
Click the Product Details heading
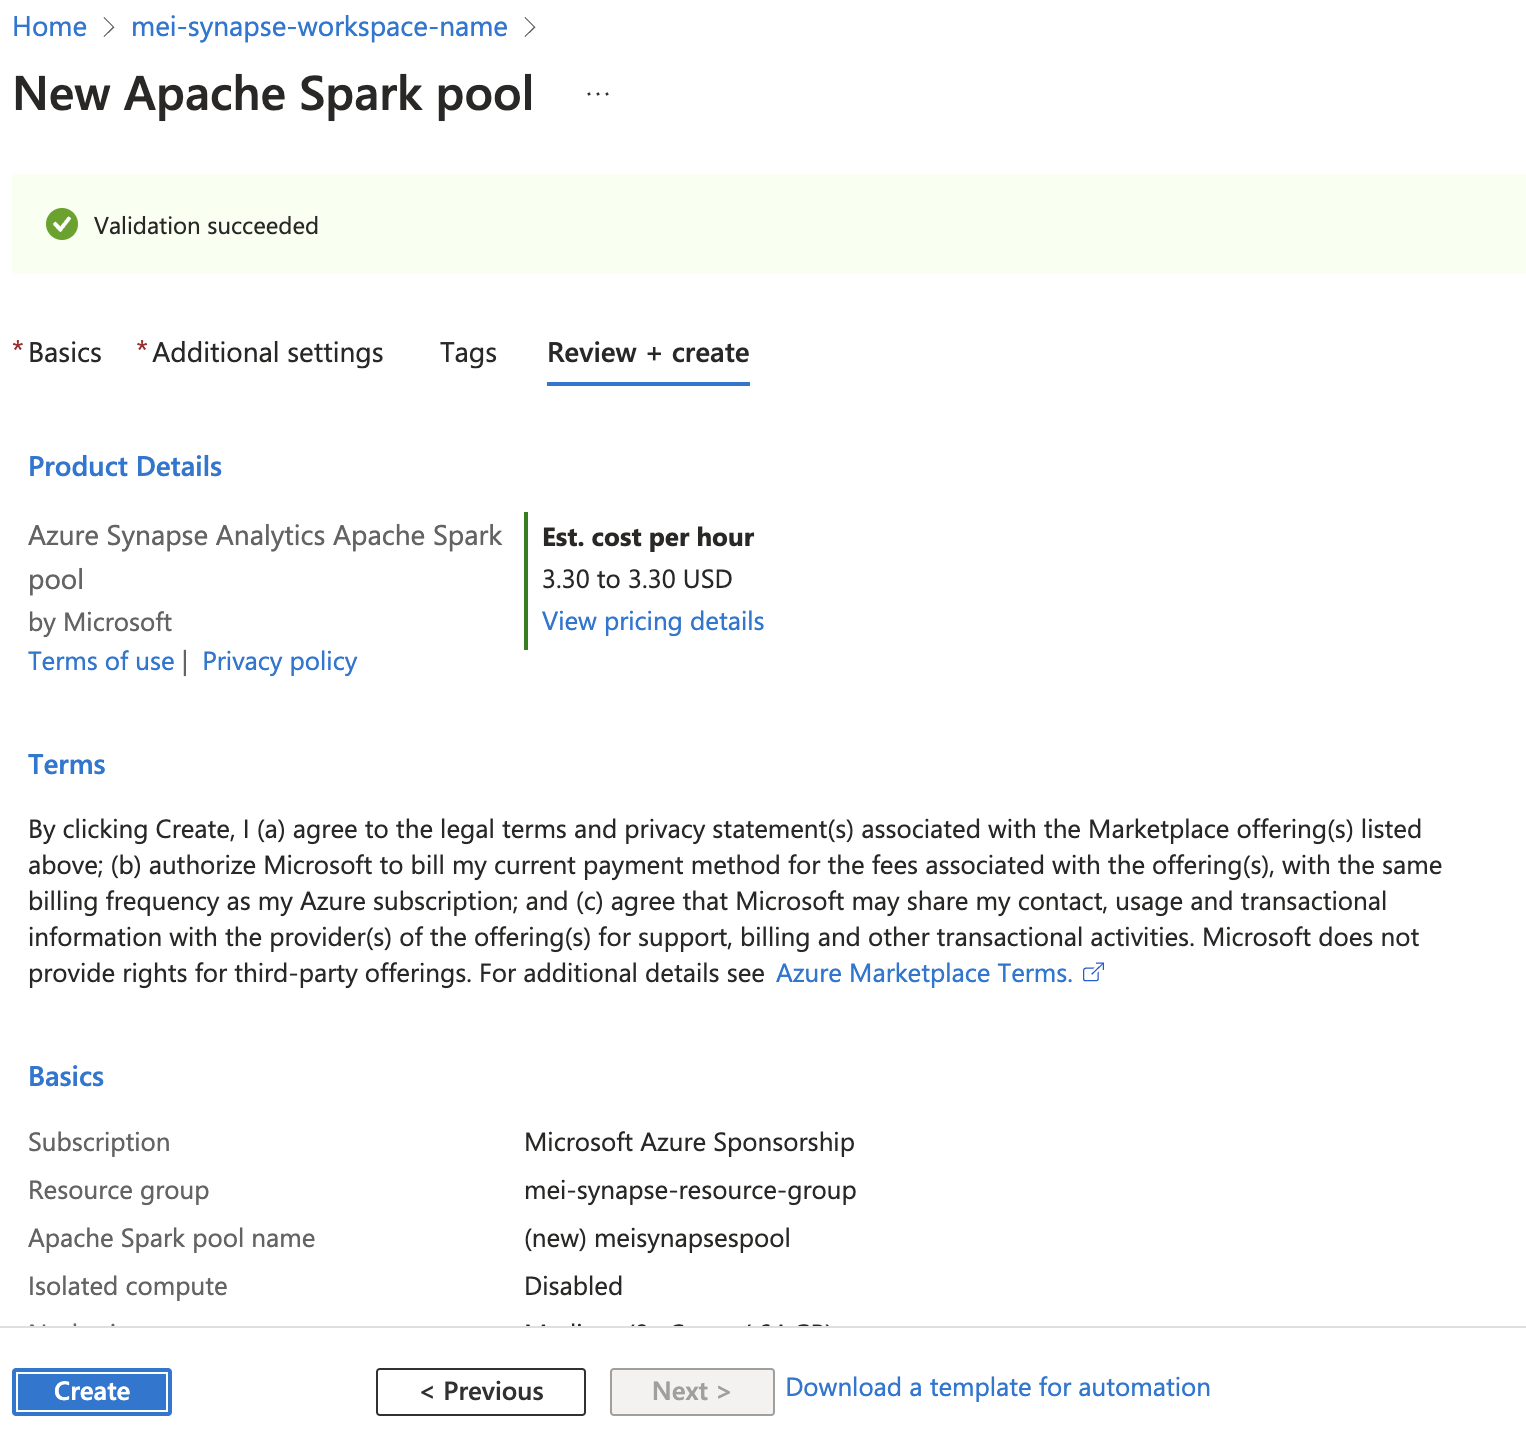click(x=124, y=465)
